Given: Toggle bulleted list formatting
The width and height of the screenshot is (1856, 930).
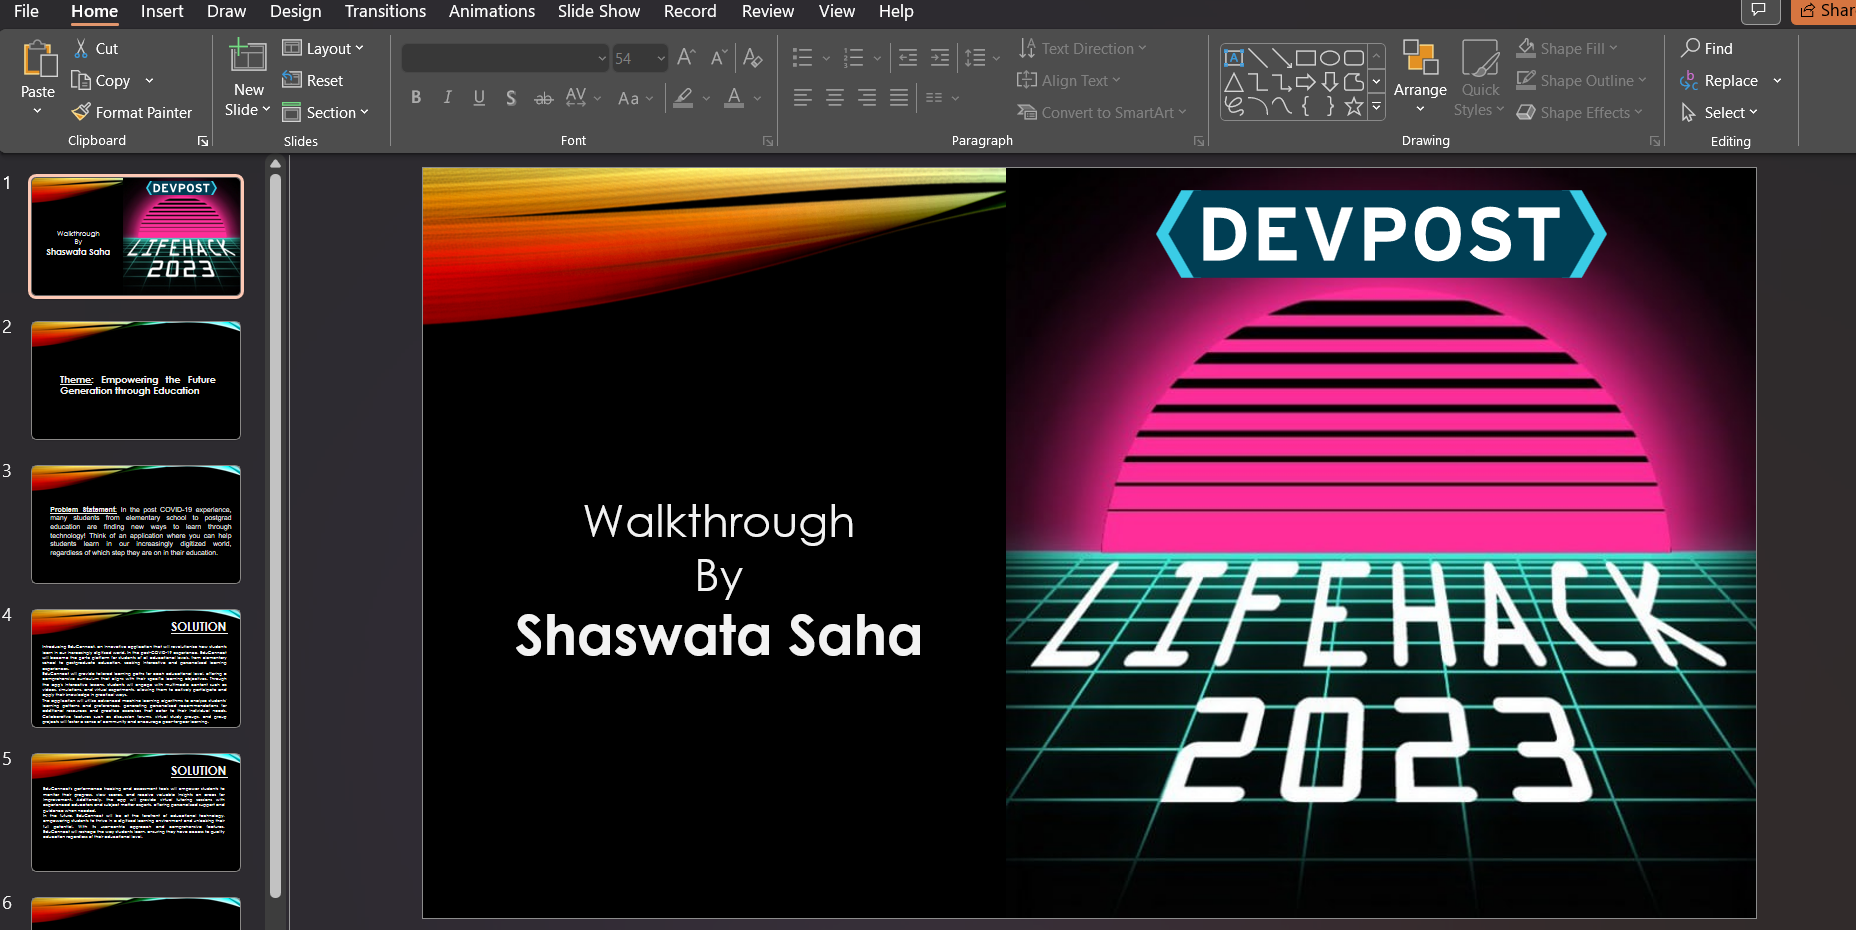Looking at the screenshot, I should click(x=802, y=57).
